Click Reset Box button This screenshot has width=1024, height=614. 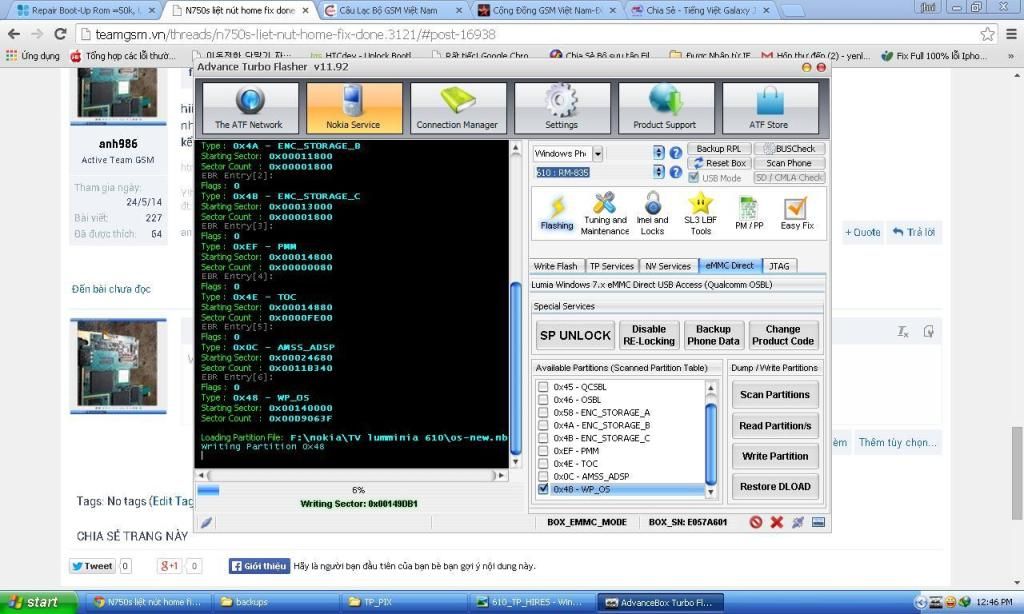(x=719, y=163)
